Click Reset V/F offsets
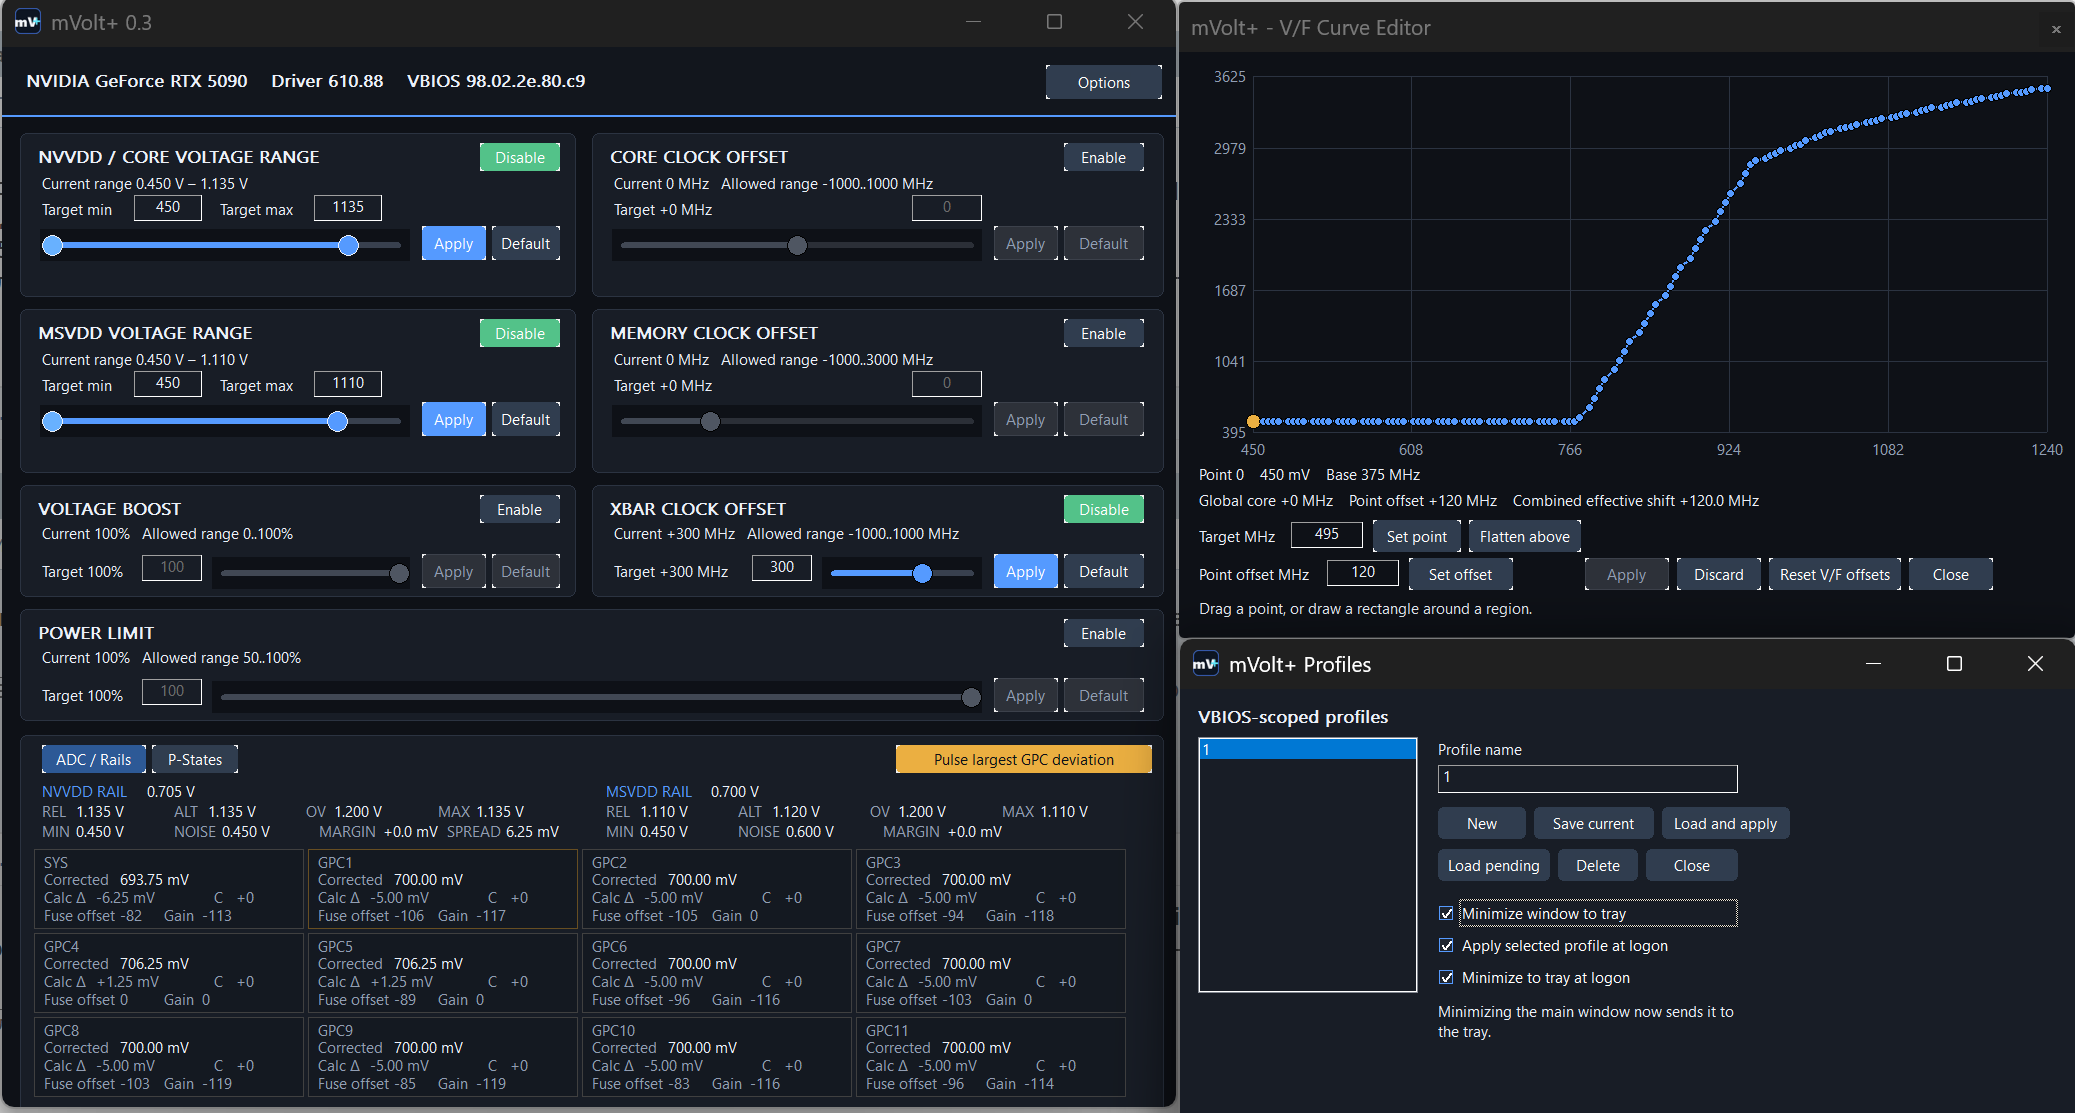2075x1113 pixels. [x=1835, y=574]
